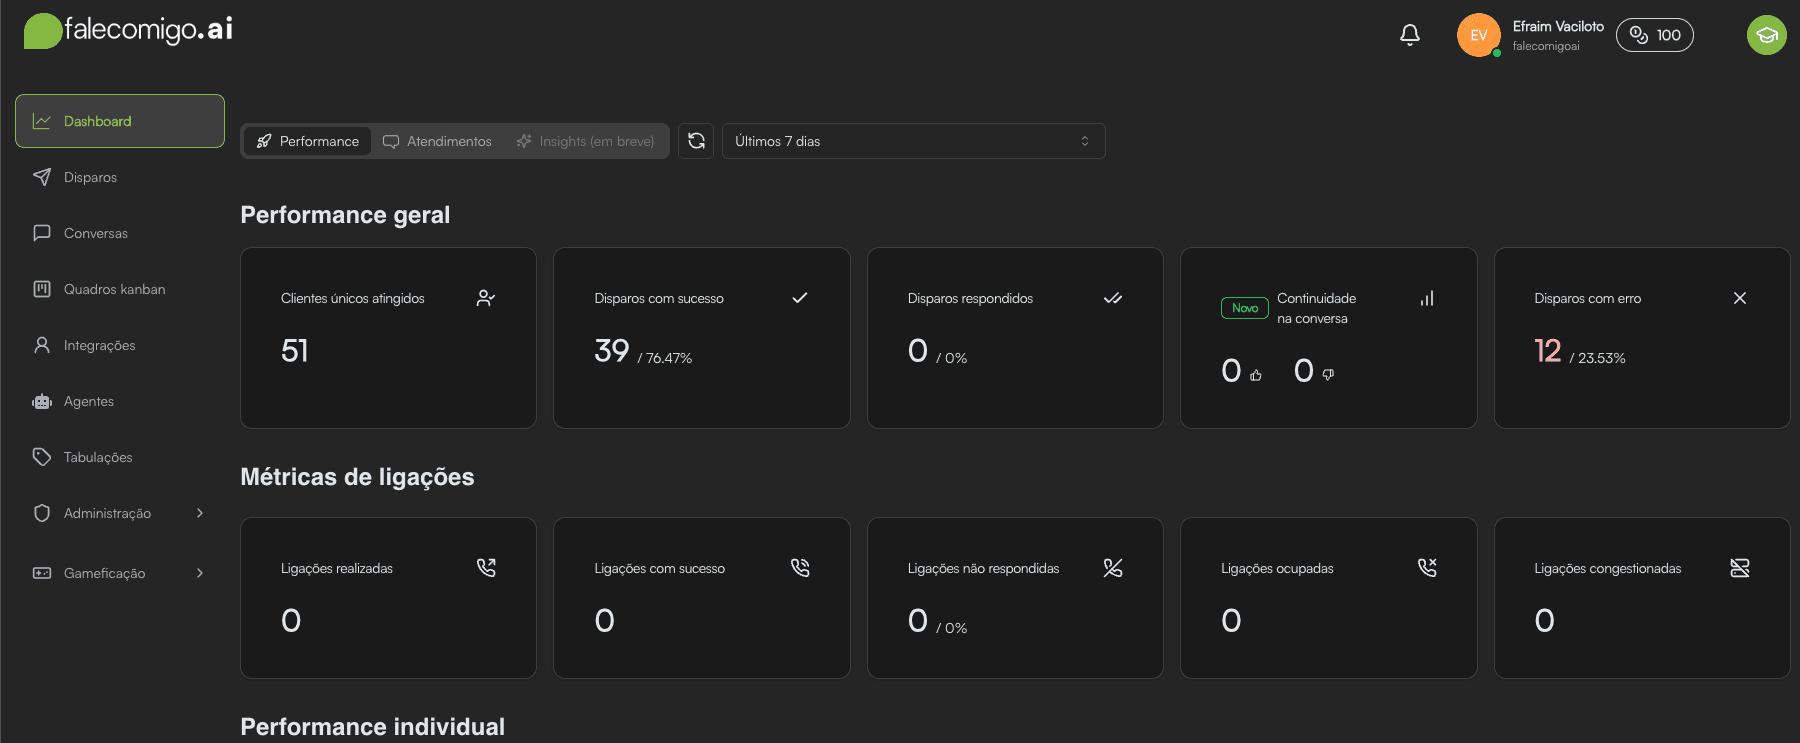Click the 23.53% error percentage
Screen dimensions: 1800x743
point(1602,358)
